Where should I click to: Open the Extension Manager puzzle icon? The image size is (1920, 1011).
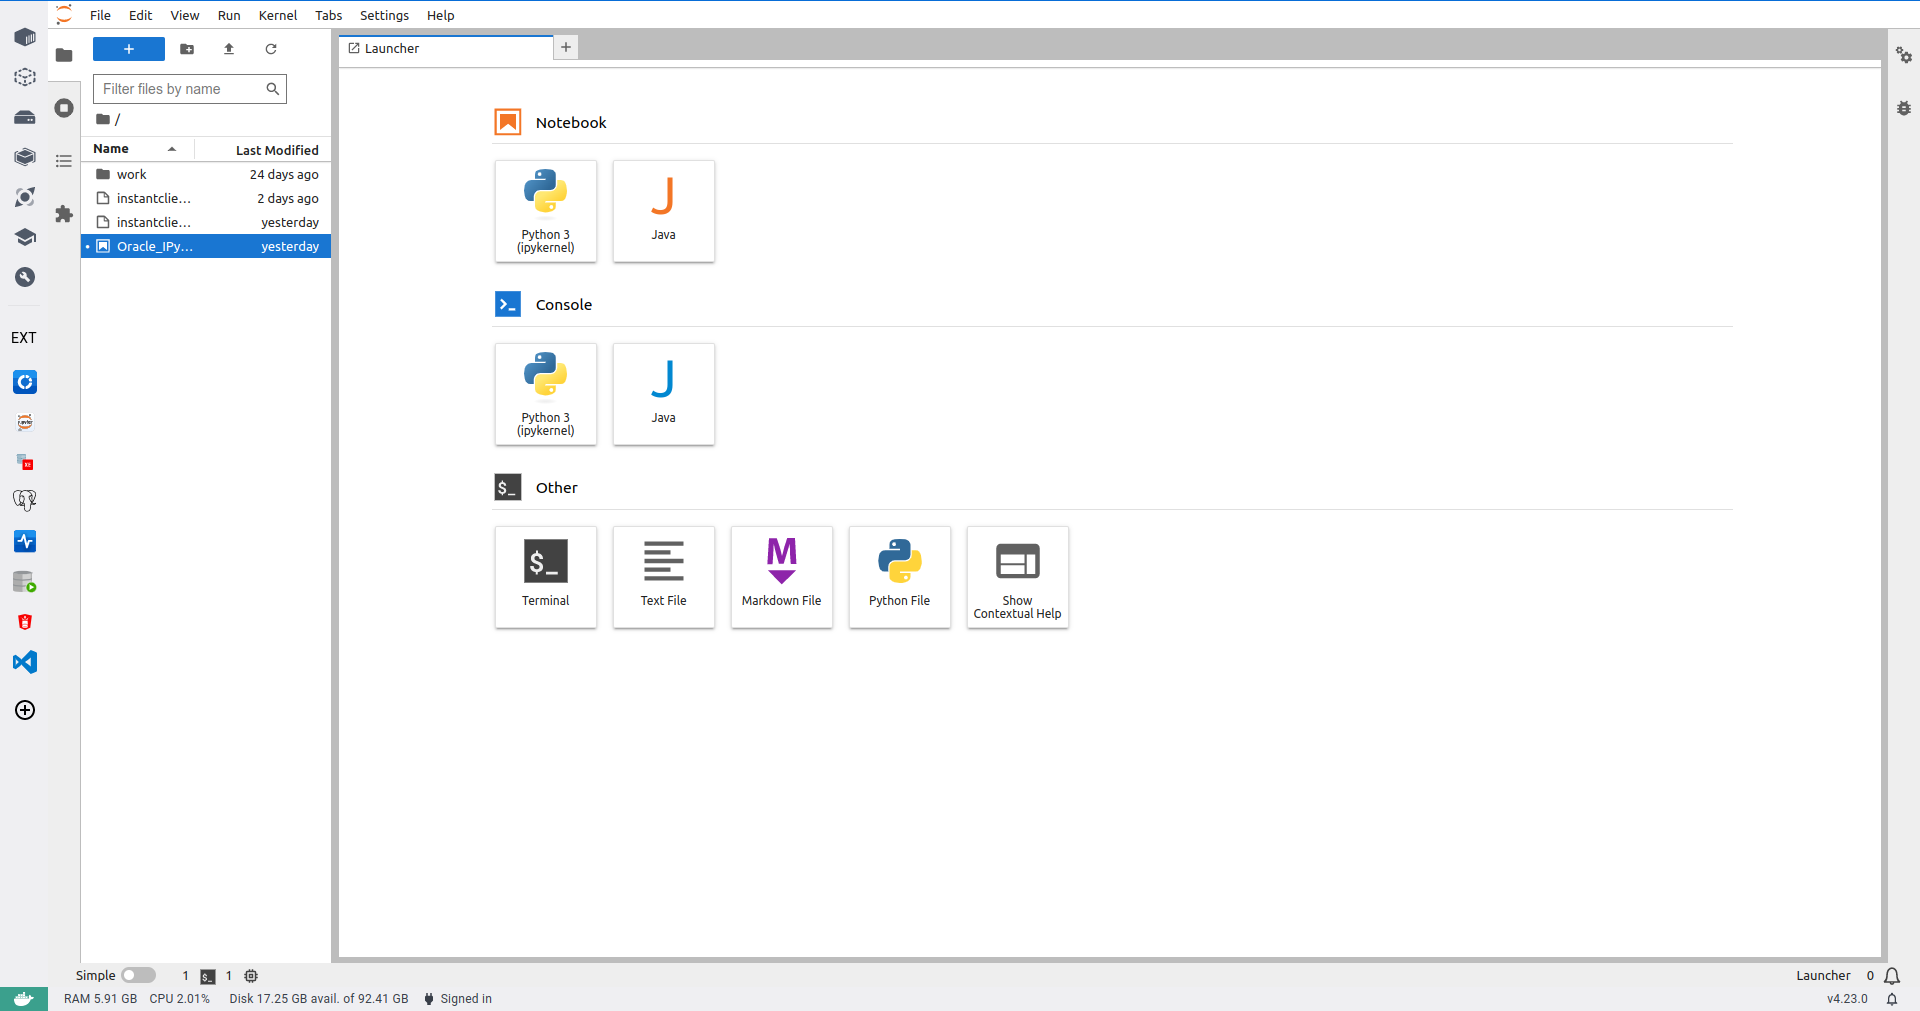[x=64, y=214]
